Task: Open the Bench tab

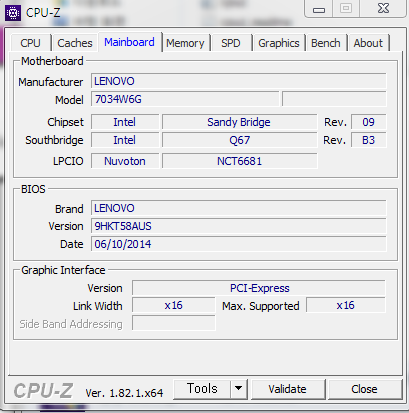Action: [x=326, y=43]
